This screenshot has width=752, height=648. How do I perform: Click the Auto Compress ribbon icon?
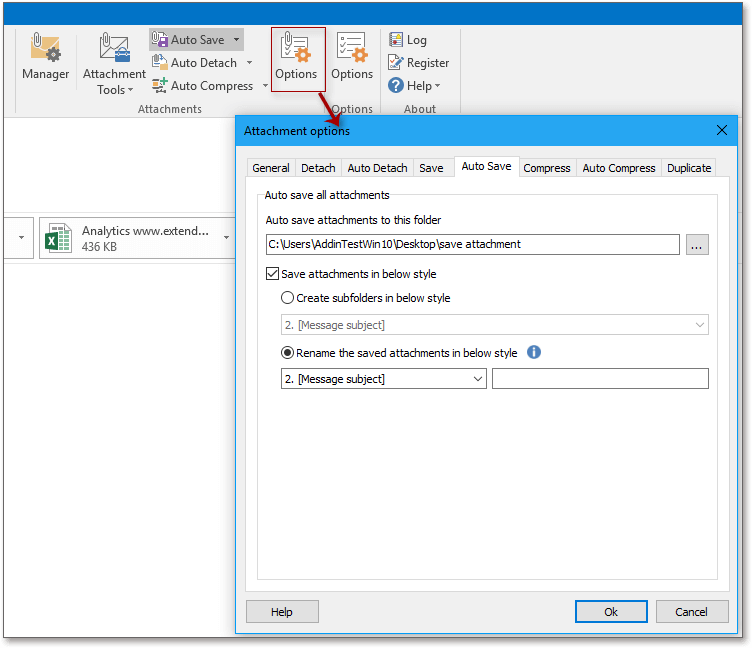[160, 86]
